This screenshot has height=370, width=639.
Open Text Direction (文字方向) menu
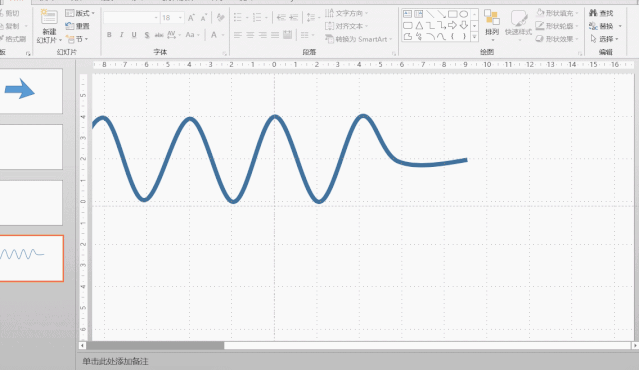tap(346, 13)
